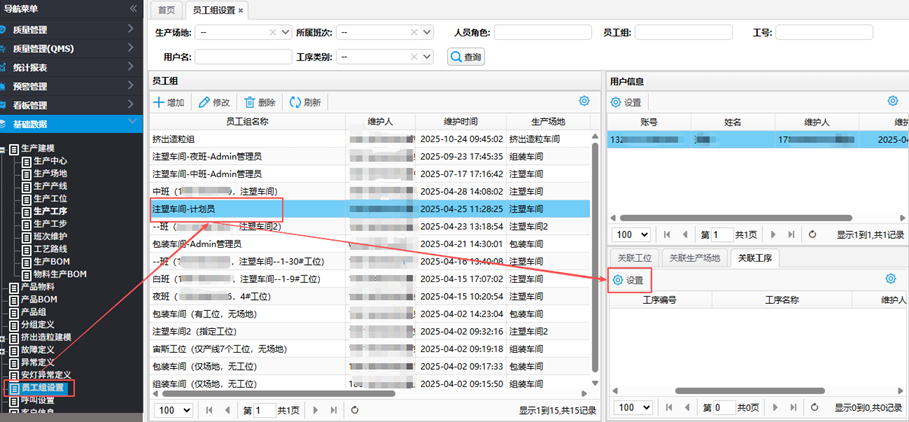Click the 增加 (add) button in 员工组 toolbar

coord(169,102)
